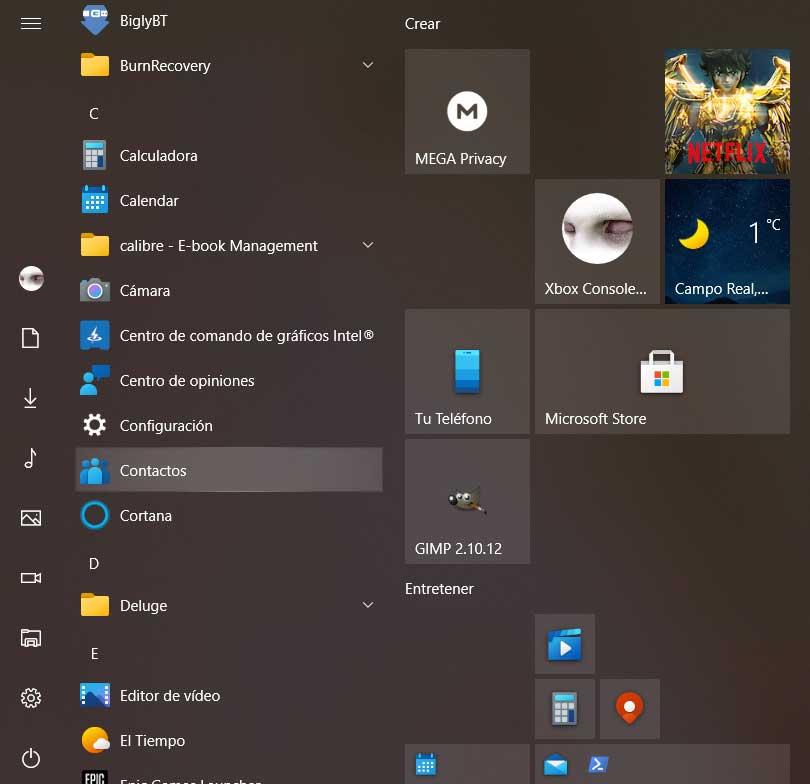Open the Xbox Console tile
This screenshot has width=810, height=784.
(597, 242)
